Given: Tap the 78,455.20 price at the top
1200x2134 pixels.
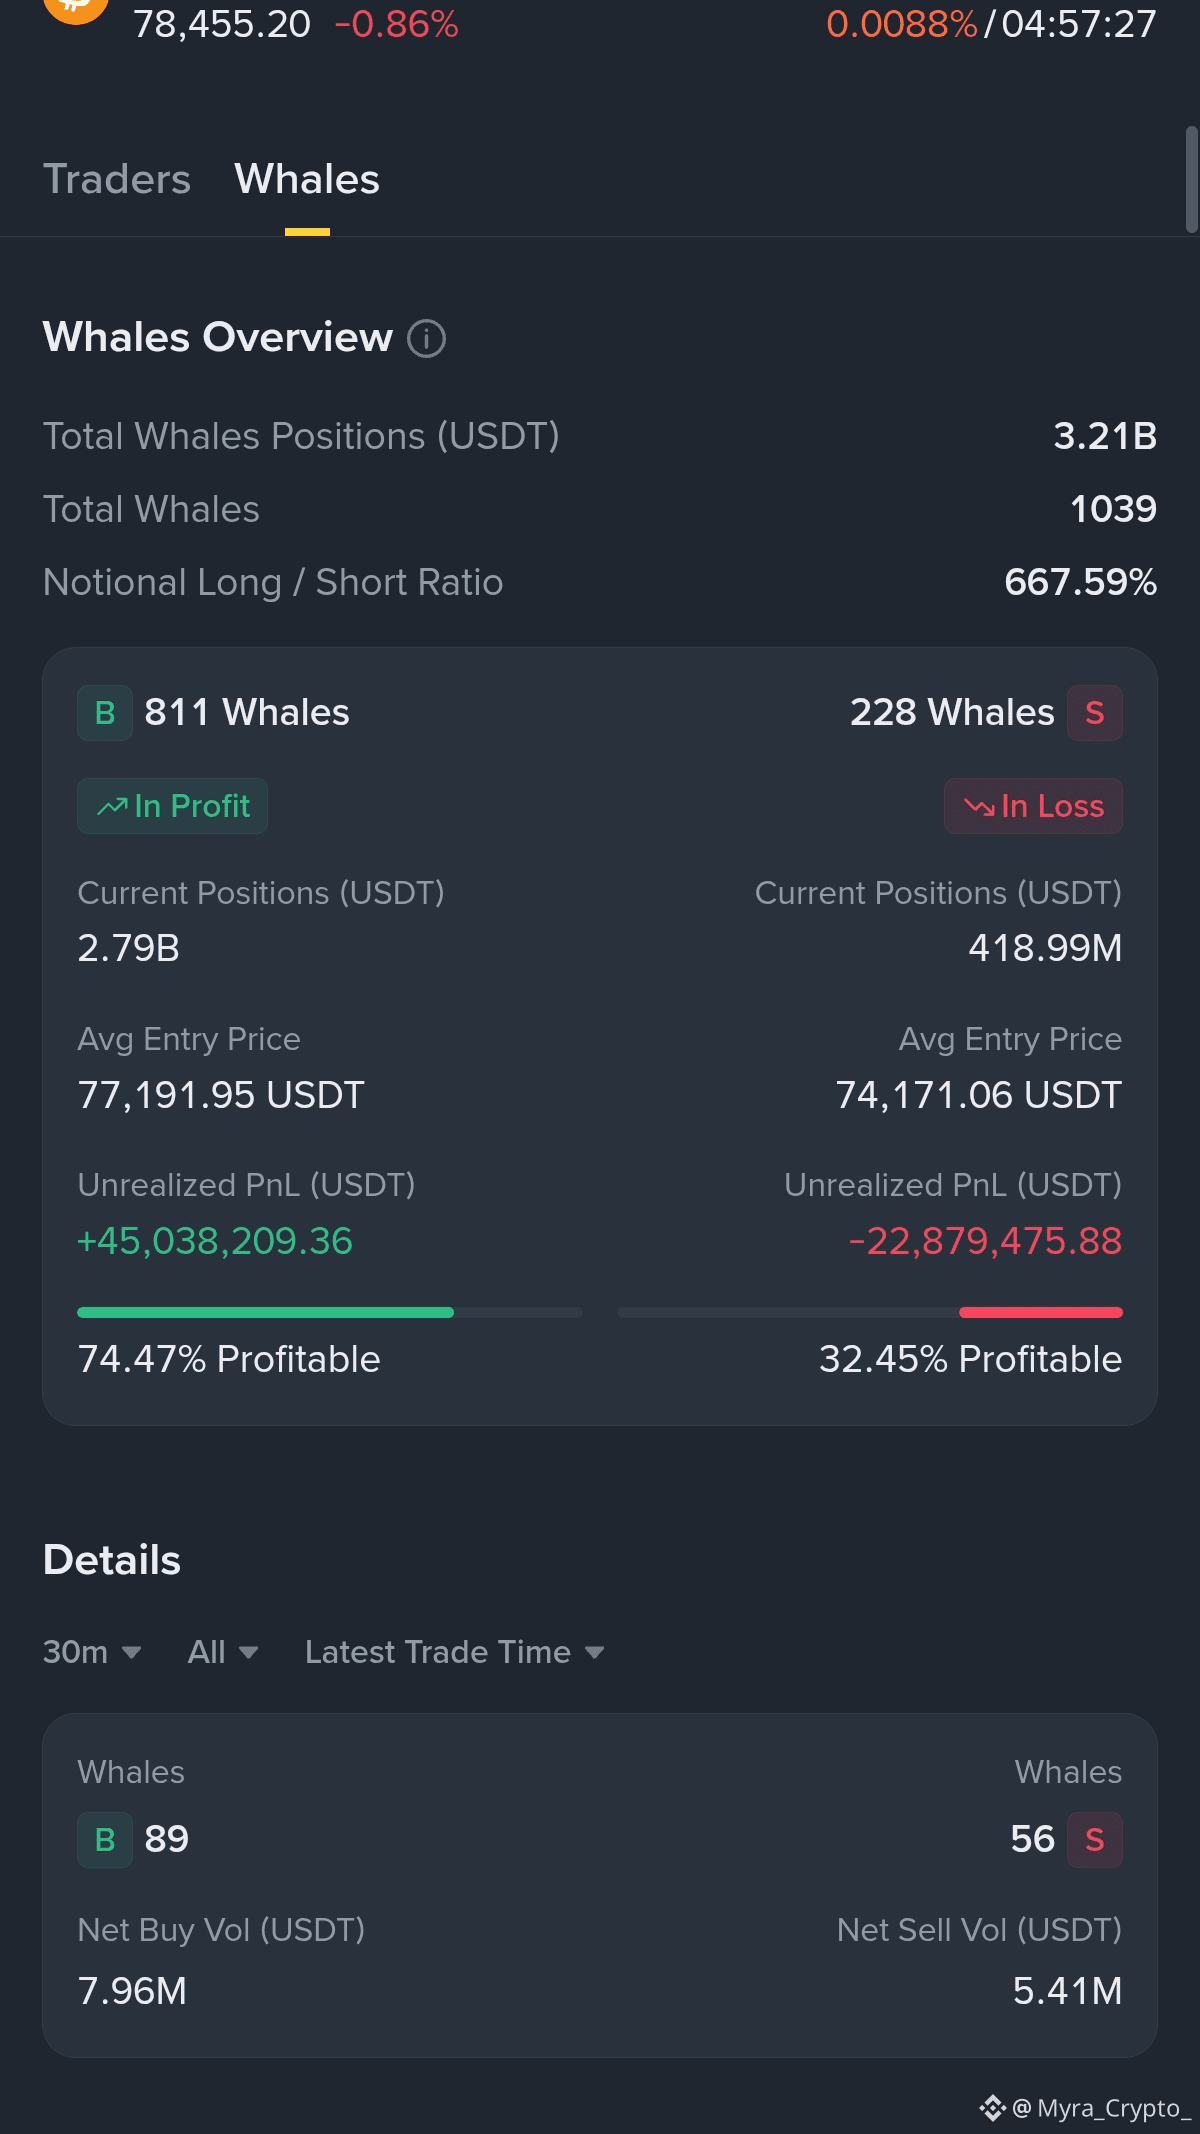Looking at the screenshot, I should click(222, 24).
